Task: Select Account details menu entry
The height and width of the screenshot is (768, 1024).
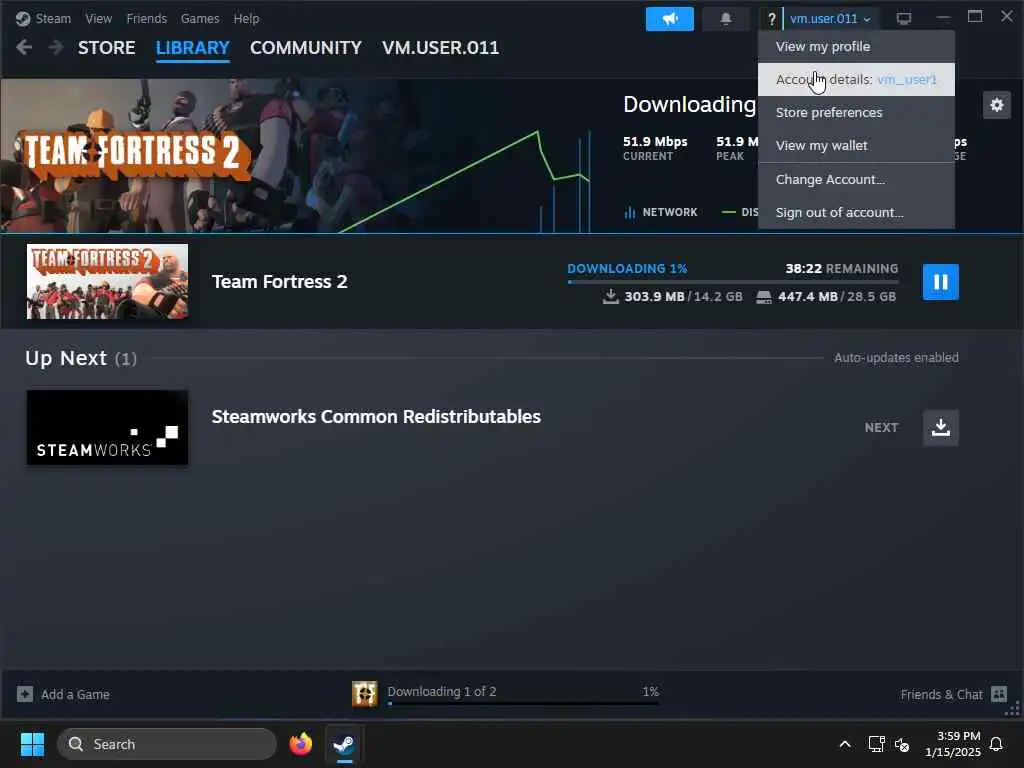Action: (856, 80)
